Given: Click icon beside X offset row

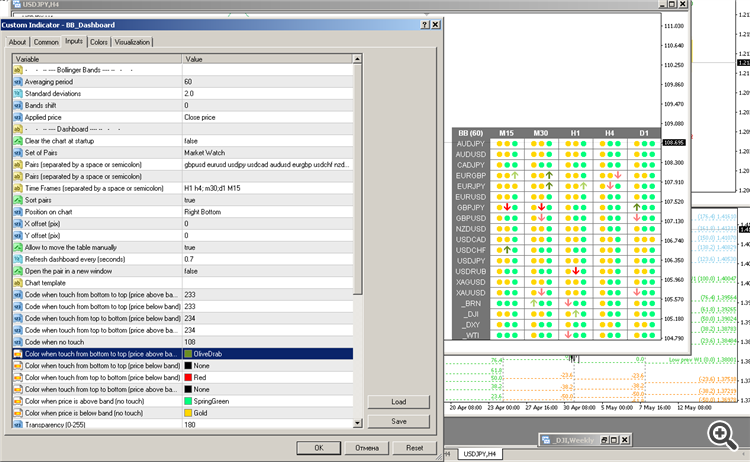Looking at the screenshot, I should coord(18,224).
